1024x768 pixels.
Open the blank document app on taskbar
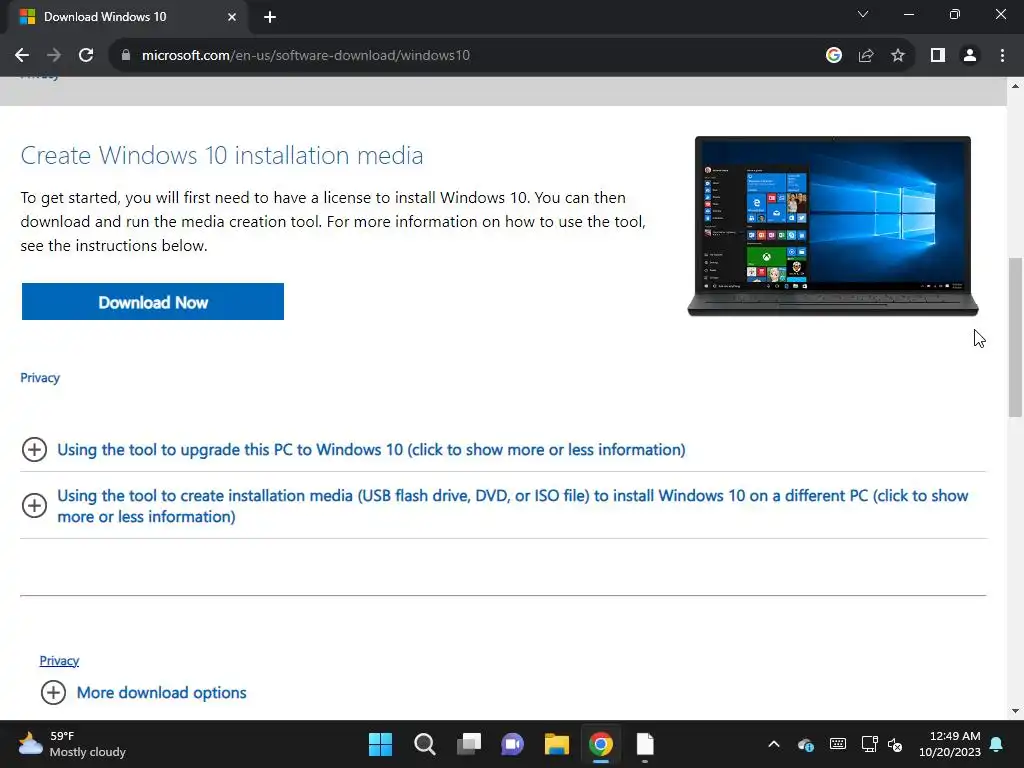click(x=645, y=744)
